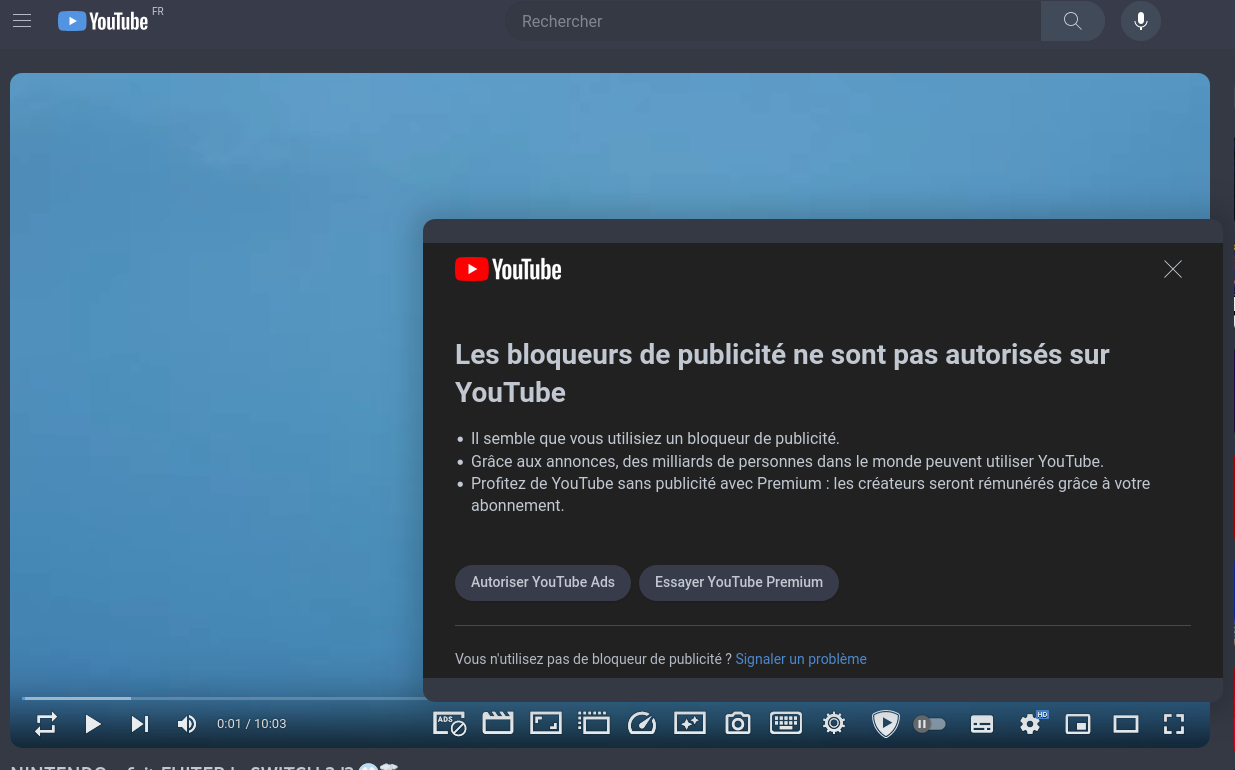
Task: Open the Signaler un problème link
Action: click(x=800, y=659)
